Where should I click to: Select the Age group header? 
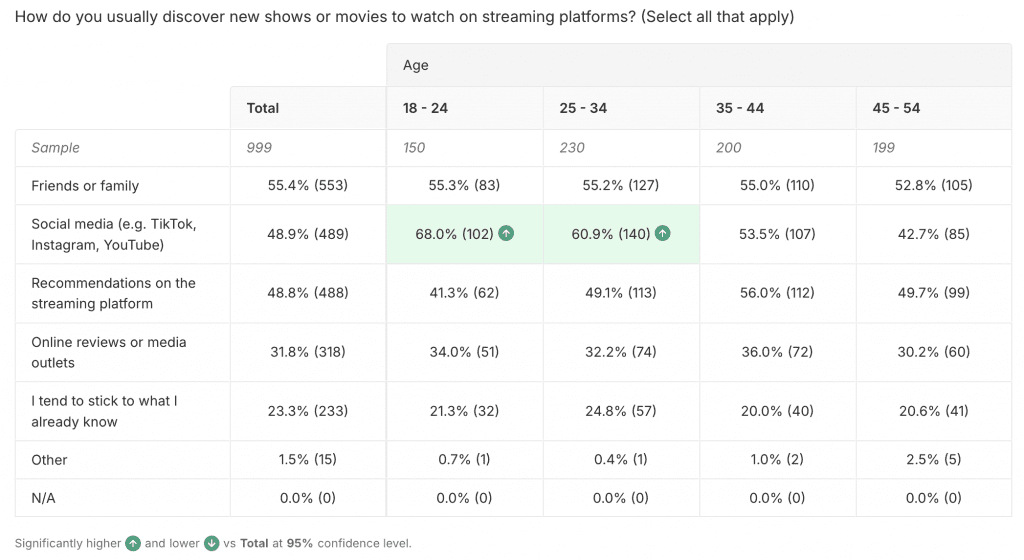(416, 65)
